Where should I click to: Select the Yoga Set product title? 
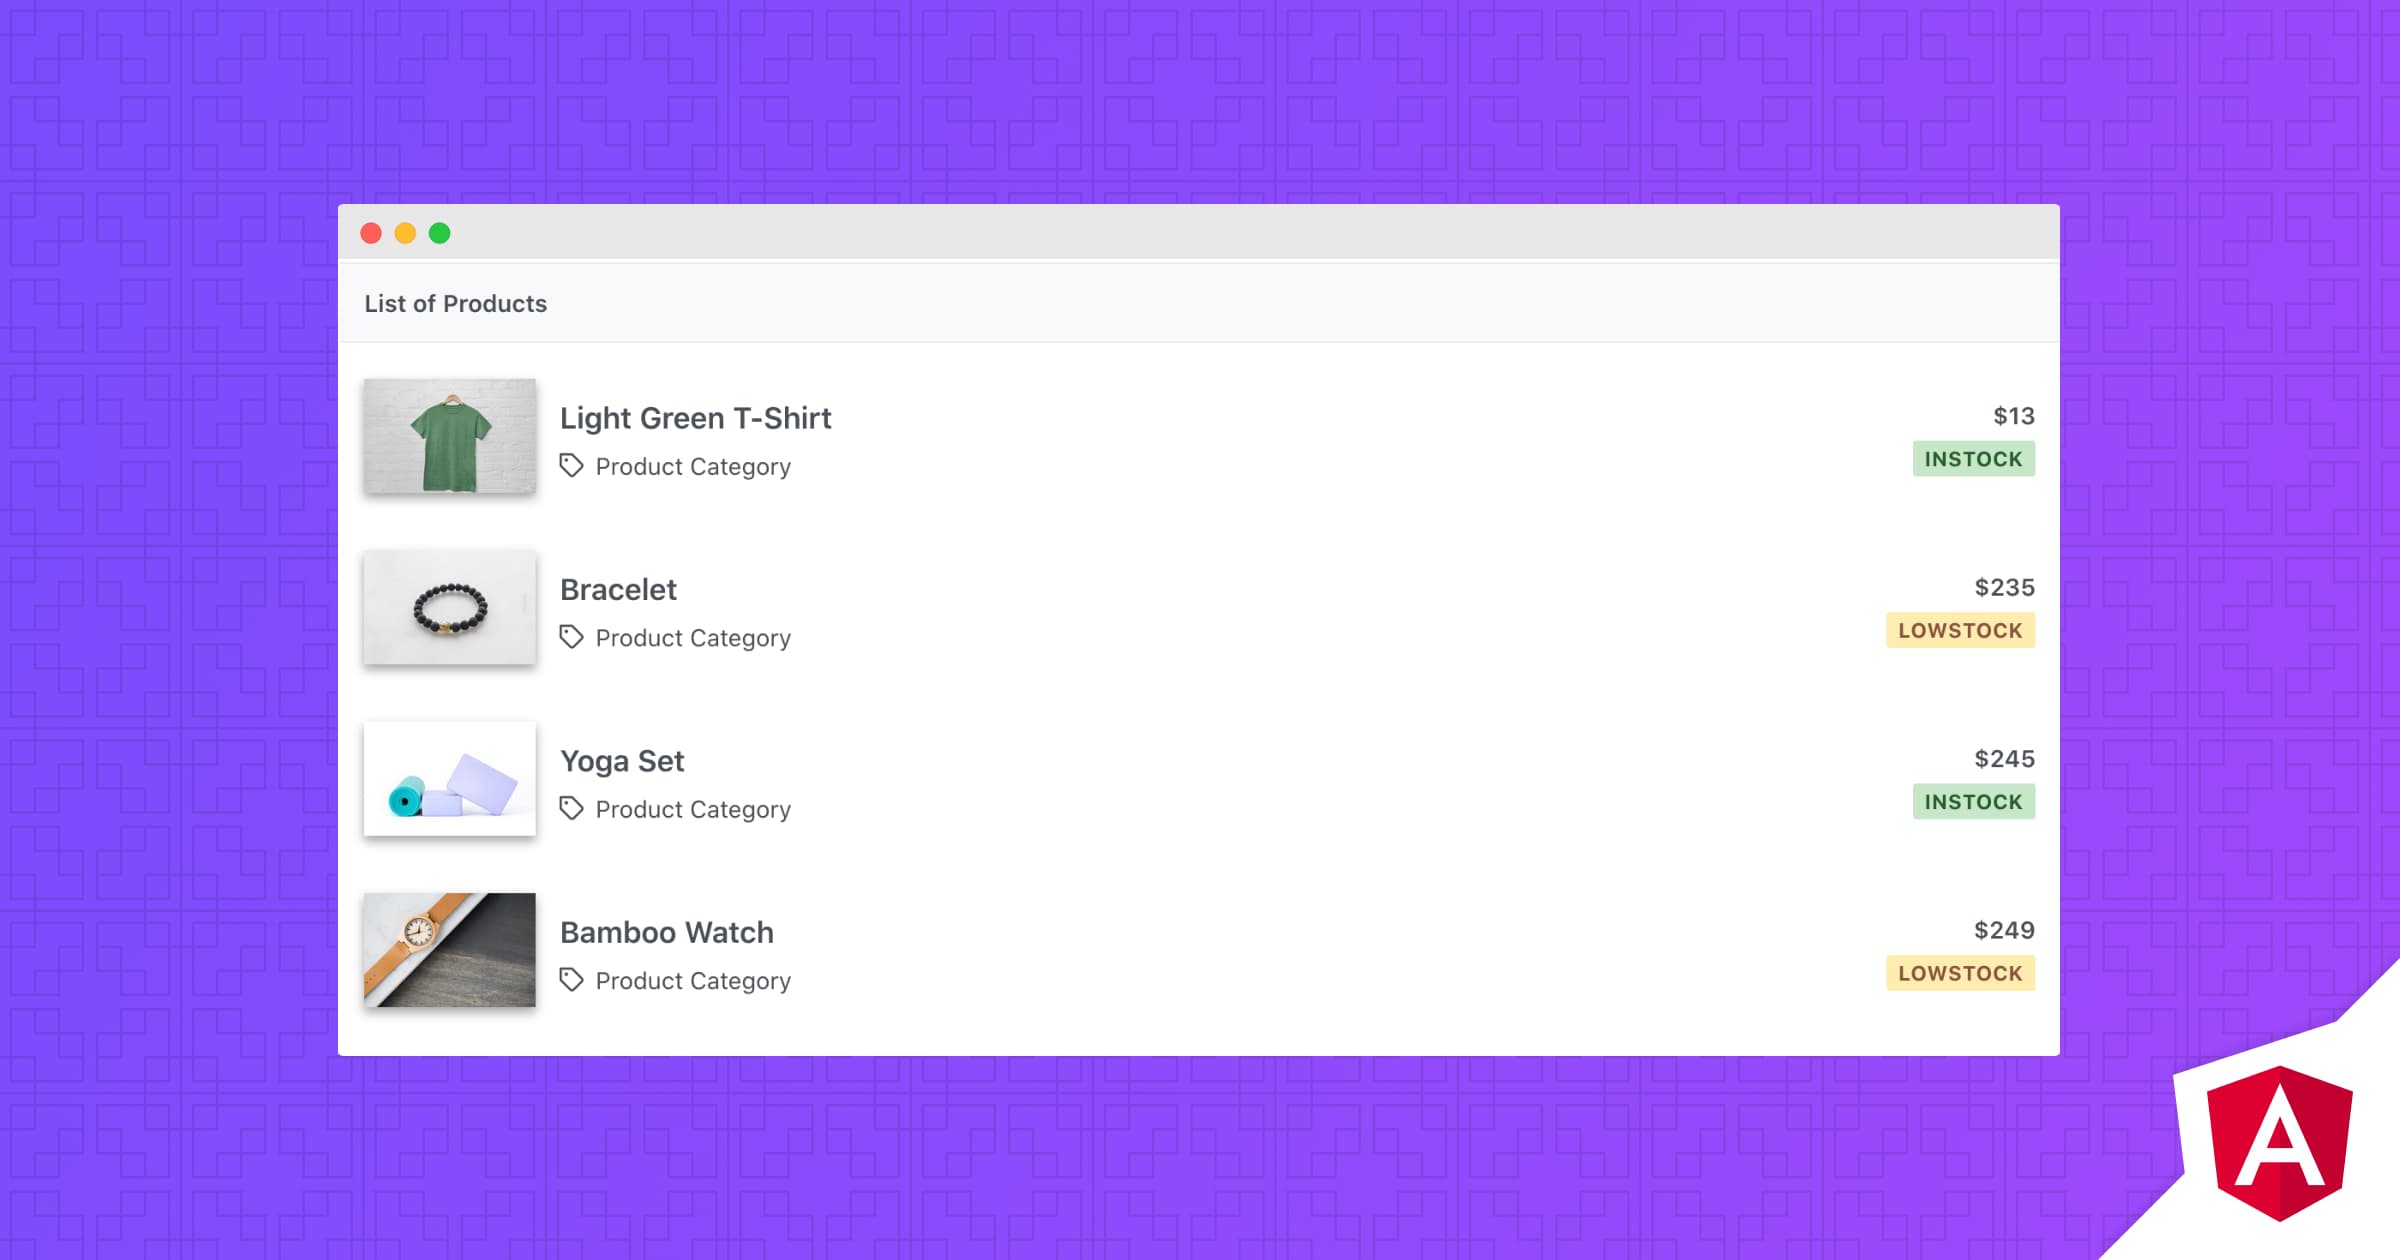[622, 761]
